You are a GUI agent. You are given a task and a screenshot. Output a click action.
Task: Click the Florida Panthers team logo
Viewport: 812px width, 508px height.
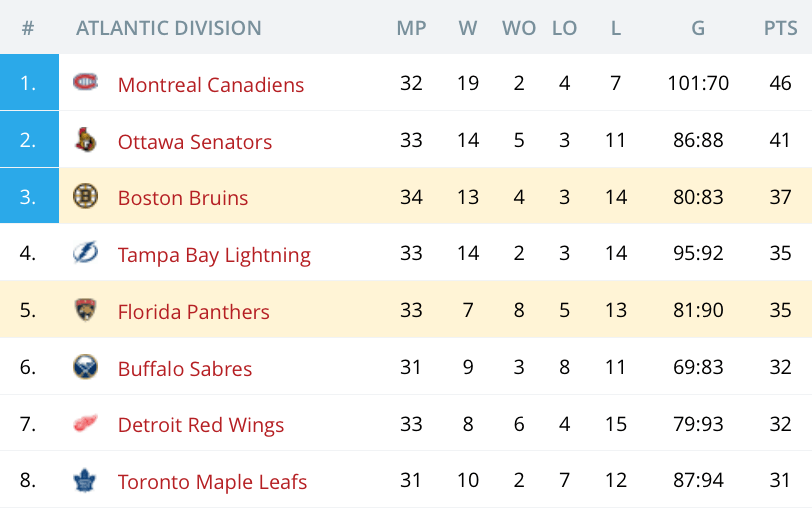tap(85, 310)
